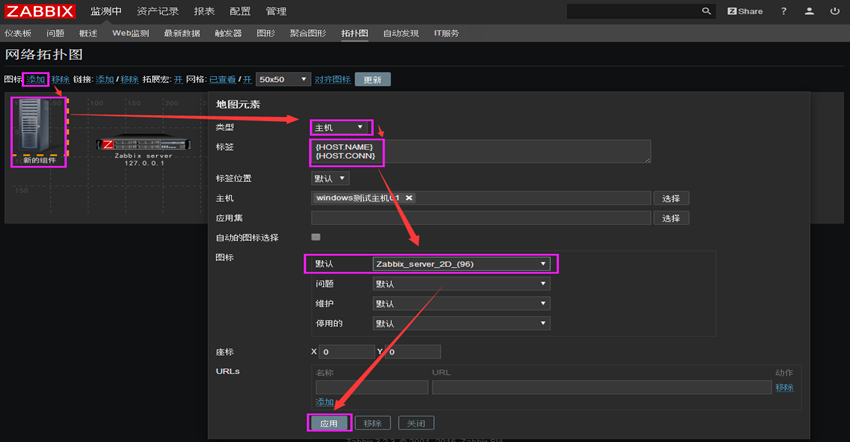The image size is (850, 442).
Task: Switch to 触发器 tab
Action: tap(228, 33)
